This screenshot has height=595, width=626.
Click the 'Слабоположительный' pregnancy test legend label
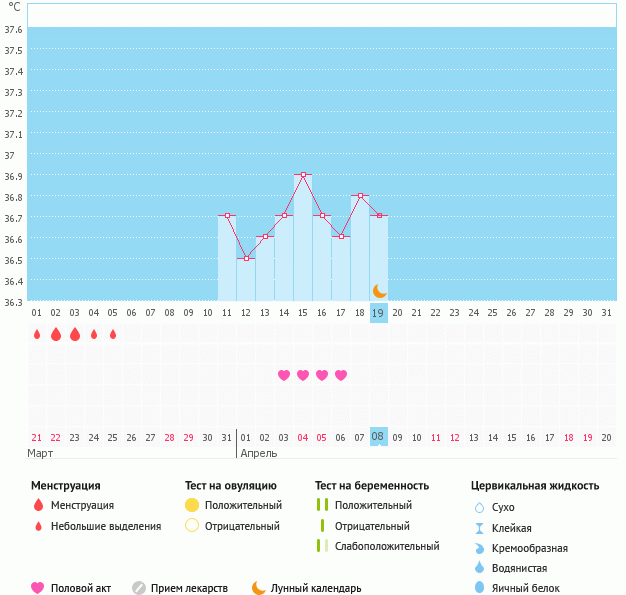tap(388, 546)
